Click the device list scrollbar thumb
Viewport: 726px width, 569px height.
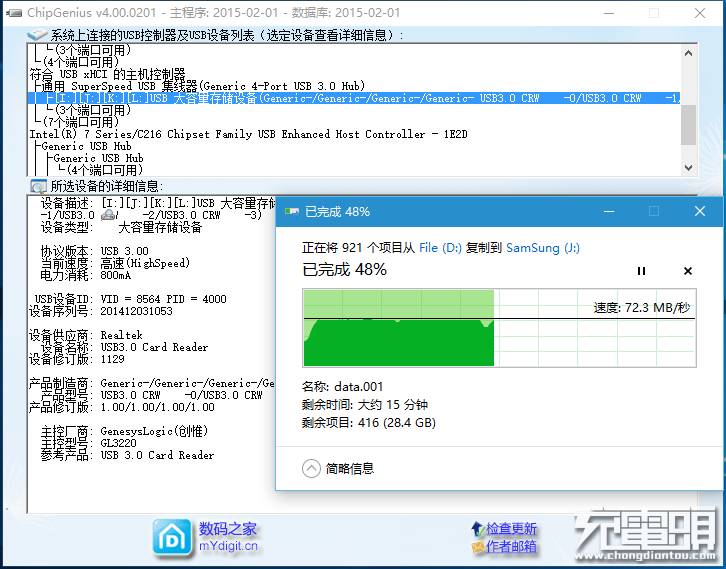[688, 125]
